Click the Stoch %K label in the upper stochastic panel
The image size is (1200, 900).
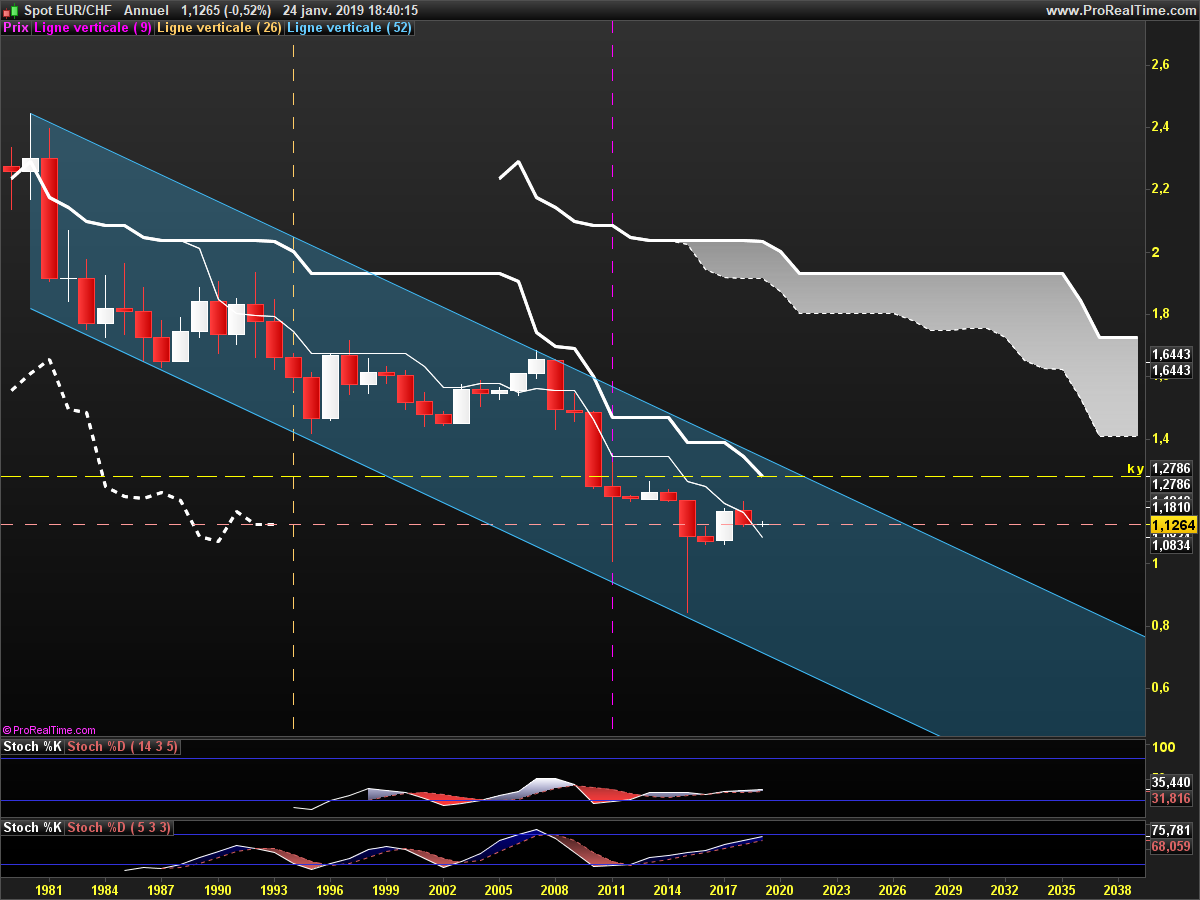[32, 747]
